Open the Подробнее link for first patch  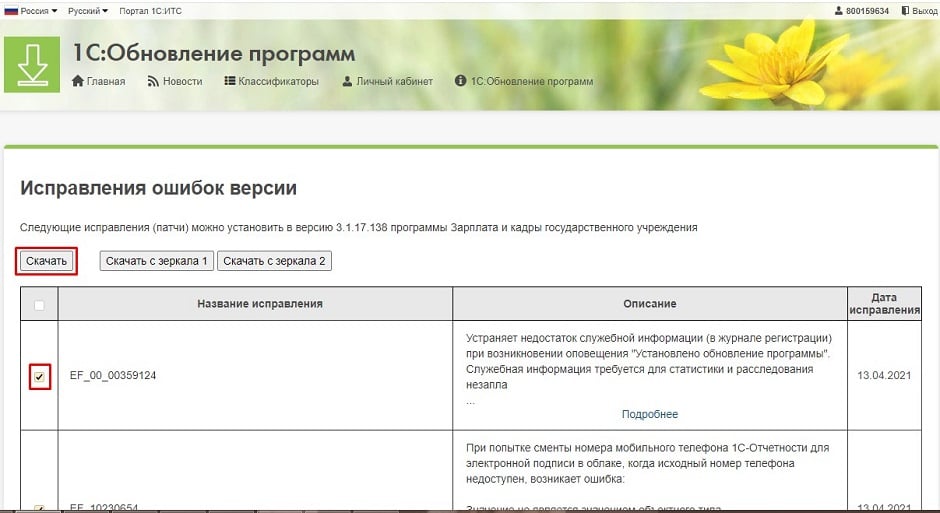(649, 414)
